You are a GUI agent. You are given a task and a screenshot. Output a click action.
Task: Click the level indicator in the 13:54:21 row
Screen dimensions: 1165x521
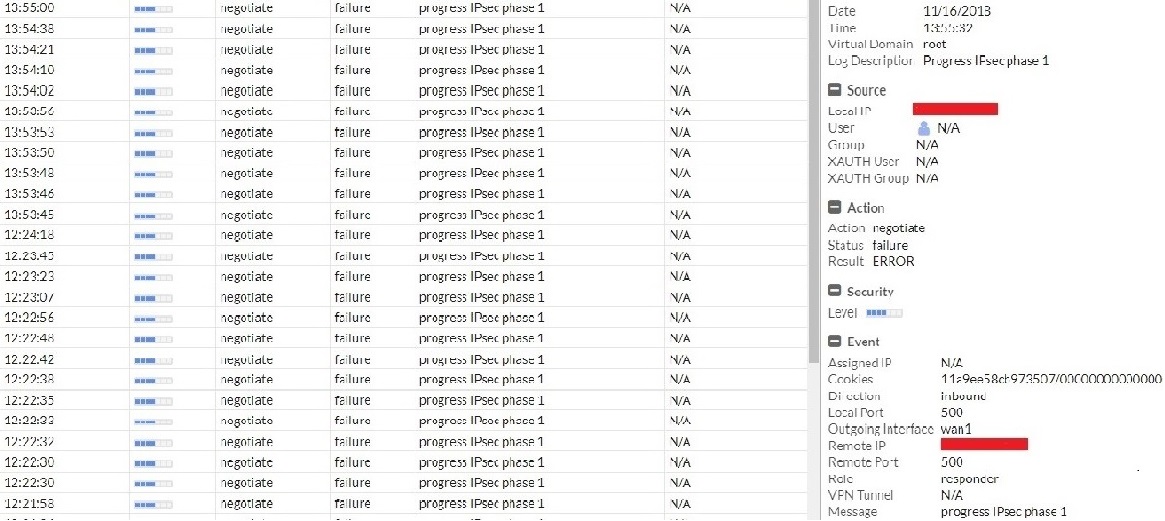click(x=153, y=49)
